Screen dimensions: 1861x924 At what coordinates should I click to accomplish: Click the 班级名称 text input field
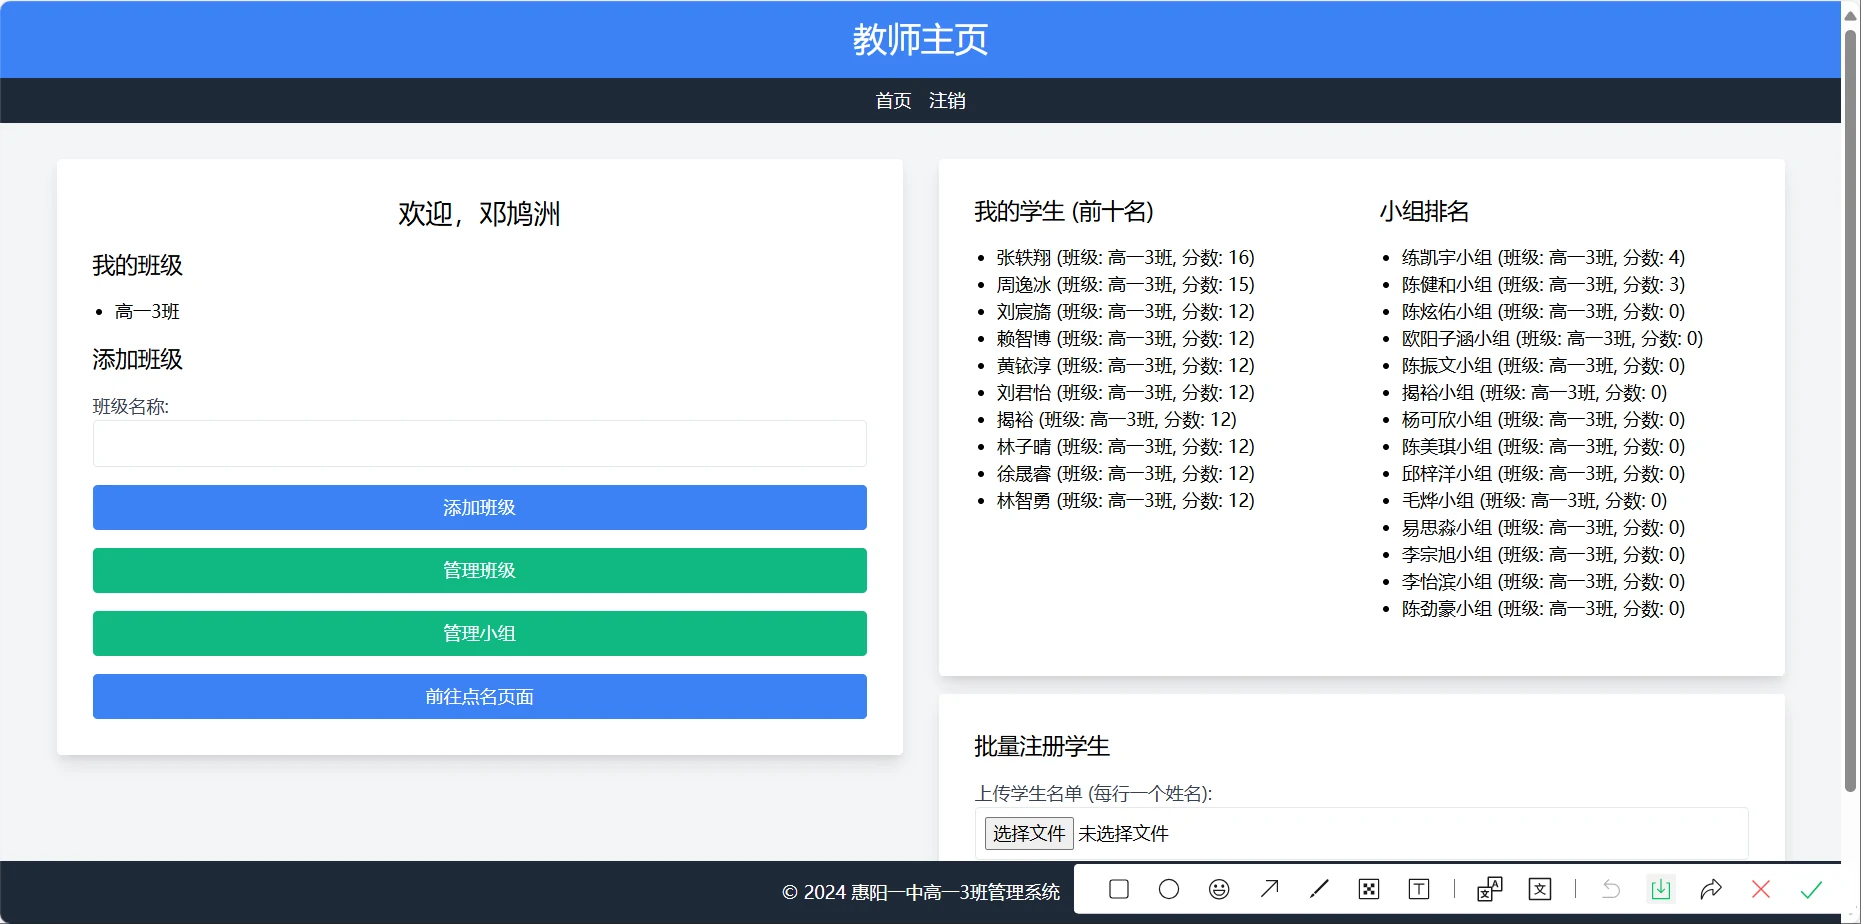point(480,443)
